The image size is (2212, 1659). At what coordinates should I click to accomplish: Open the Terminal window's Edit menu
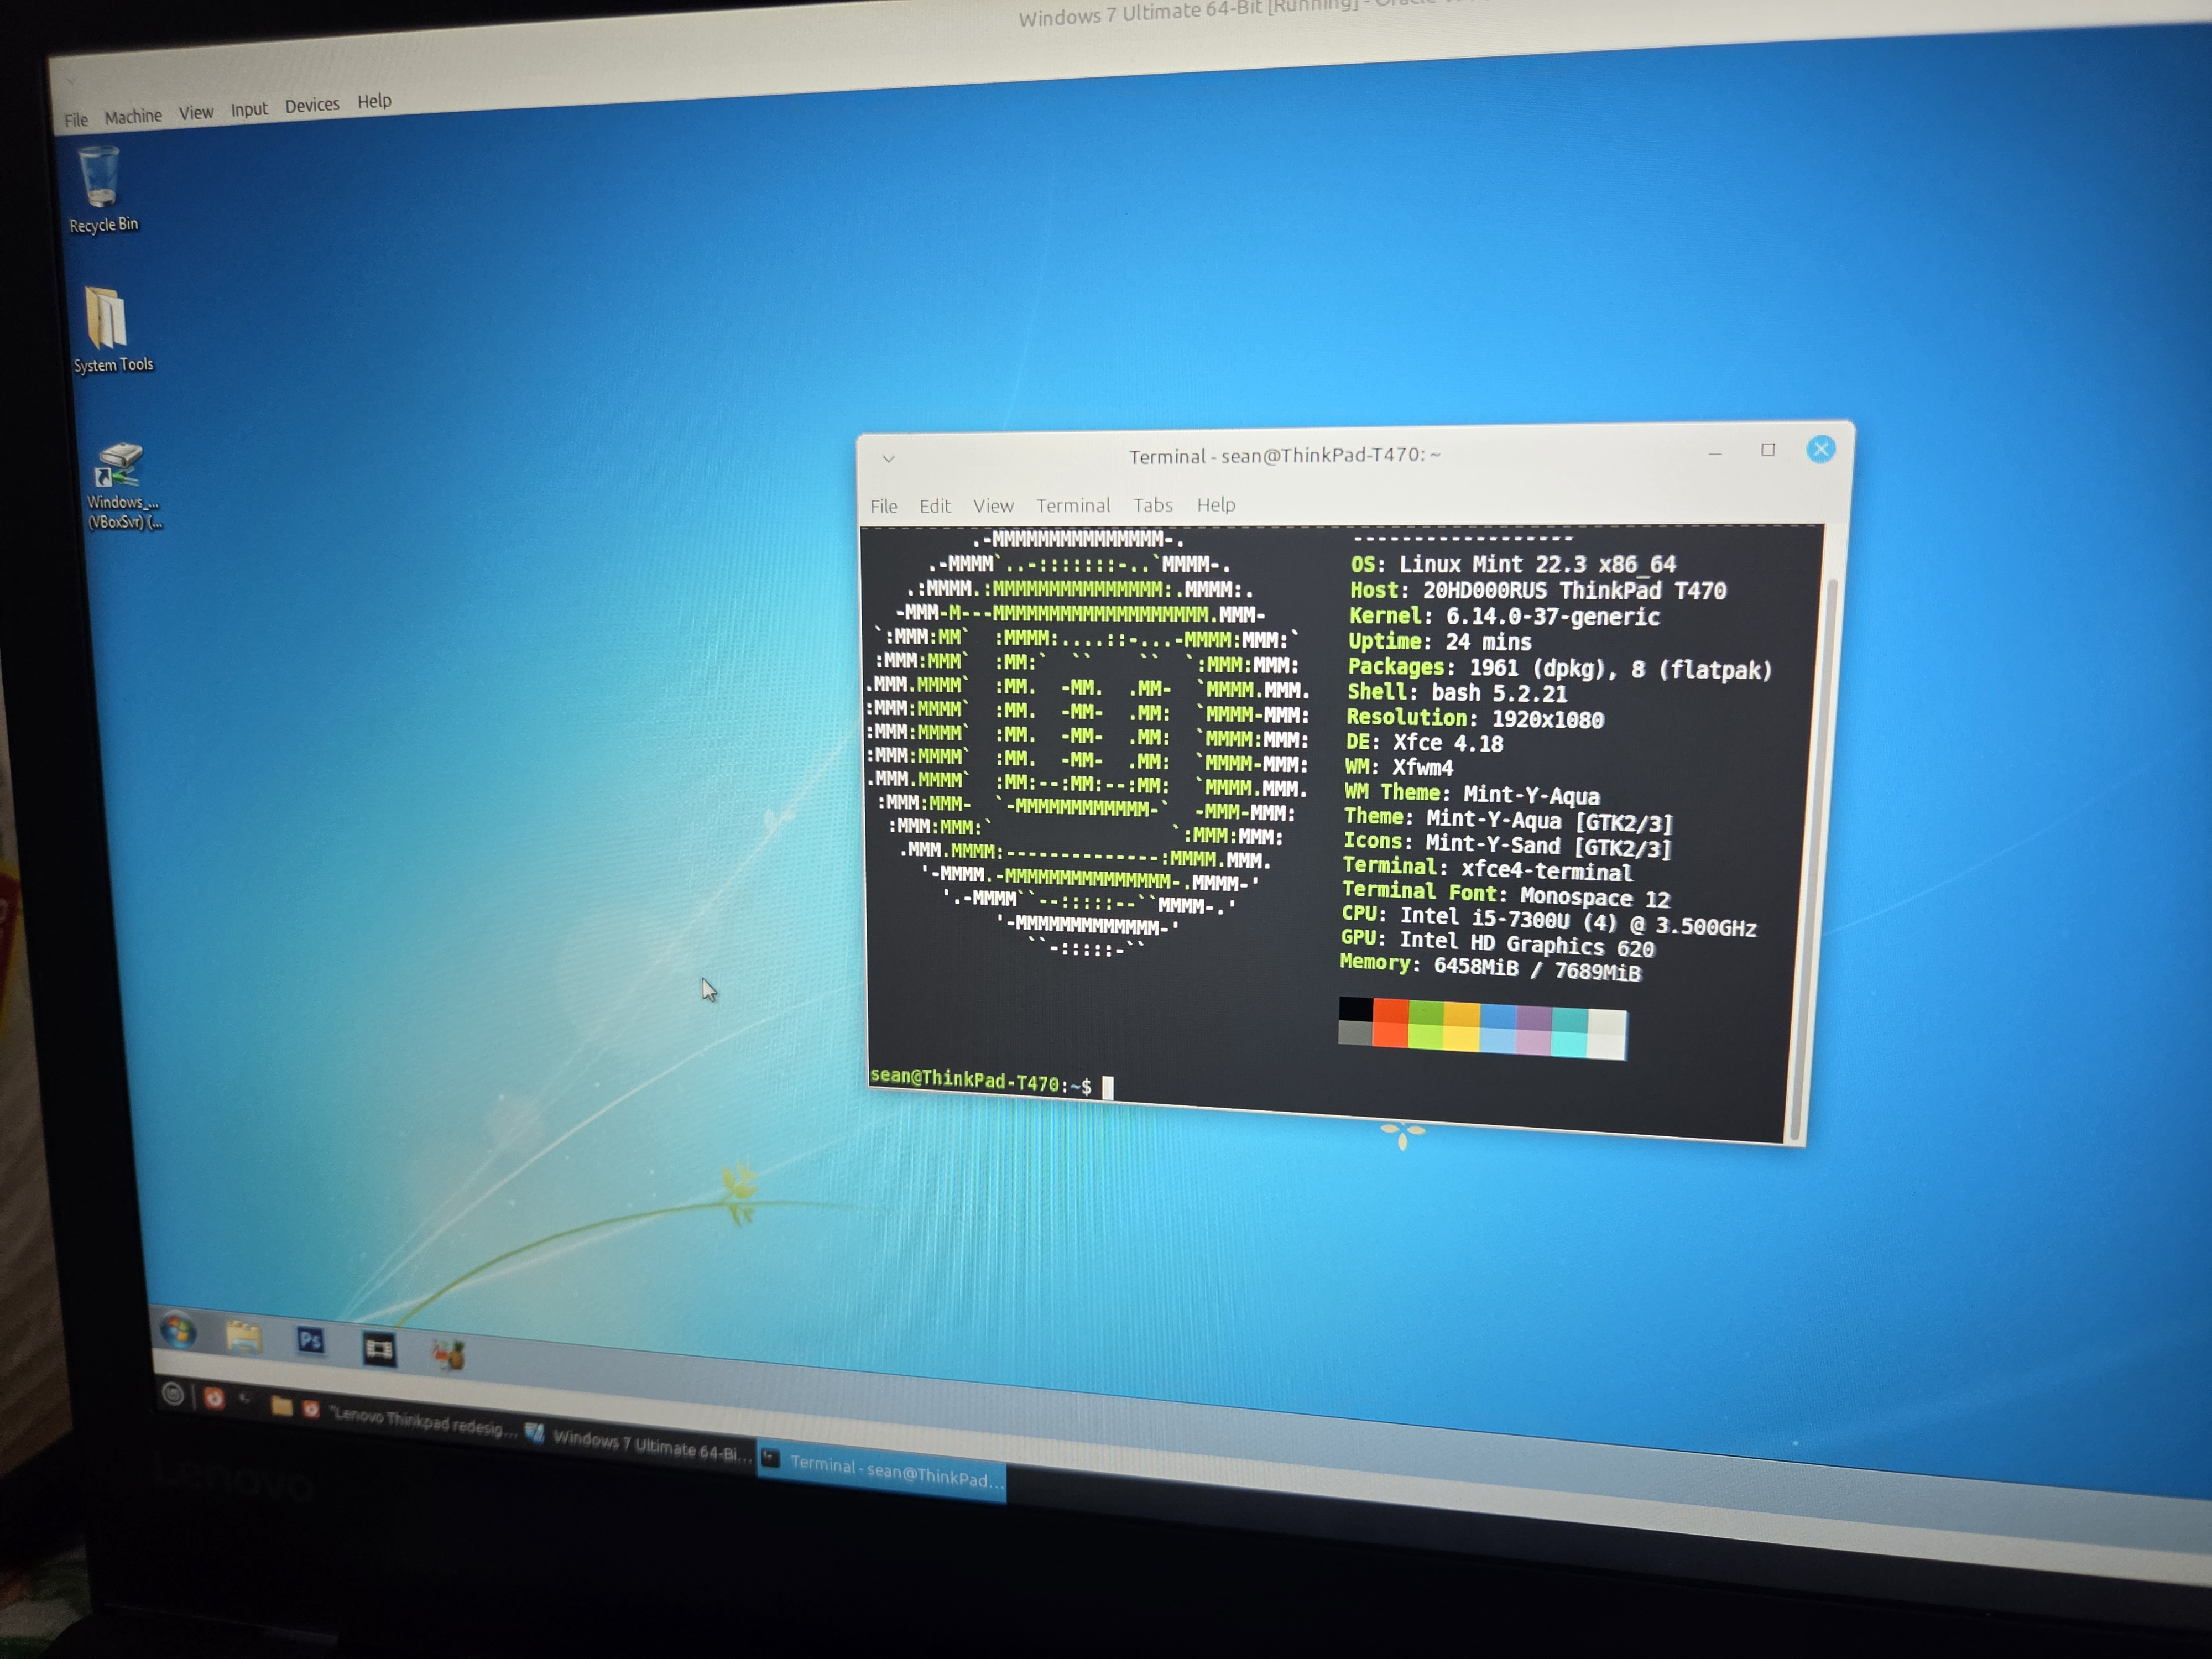point(935,506)
